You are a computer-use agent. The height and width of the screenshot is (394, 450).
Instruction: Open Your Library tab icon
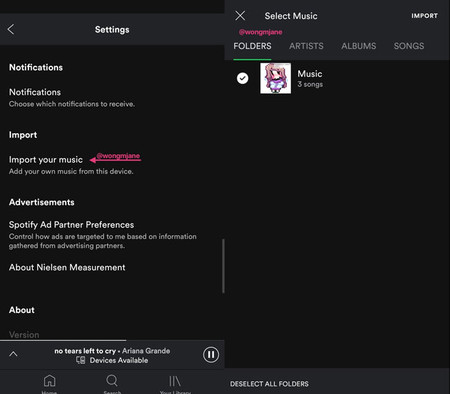175,381
